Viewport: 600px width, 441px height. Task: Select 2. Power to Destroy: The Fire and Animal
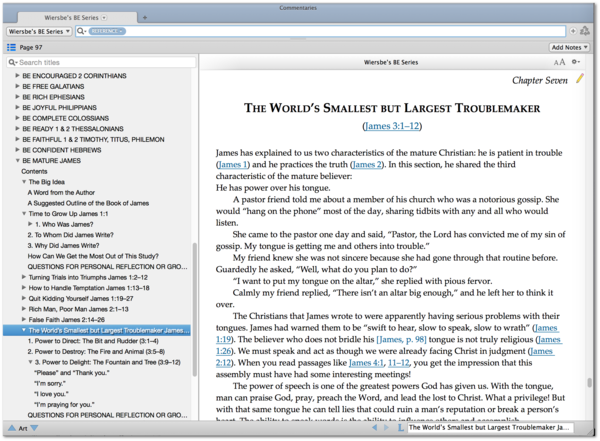pos(96,351)
